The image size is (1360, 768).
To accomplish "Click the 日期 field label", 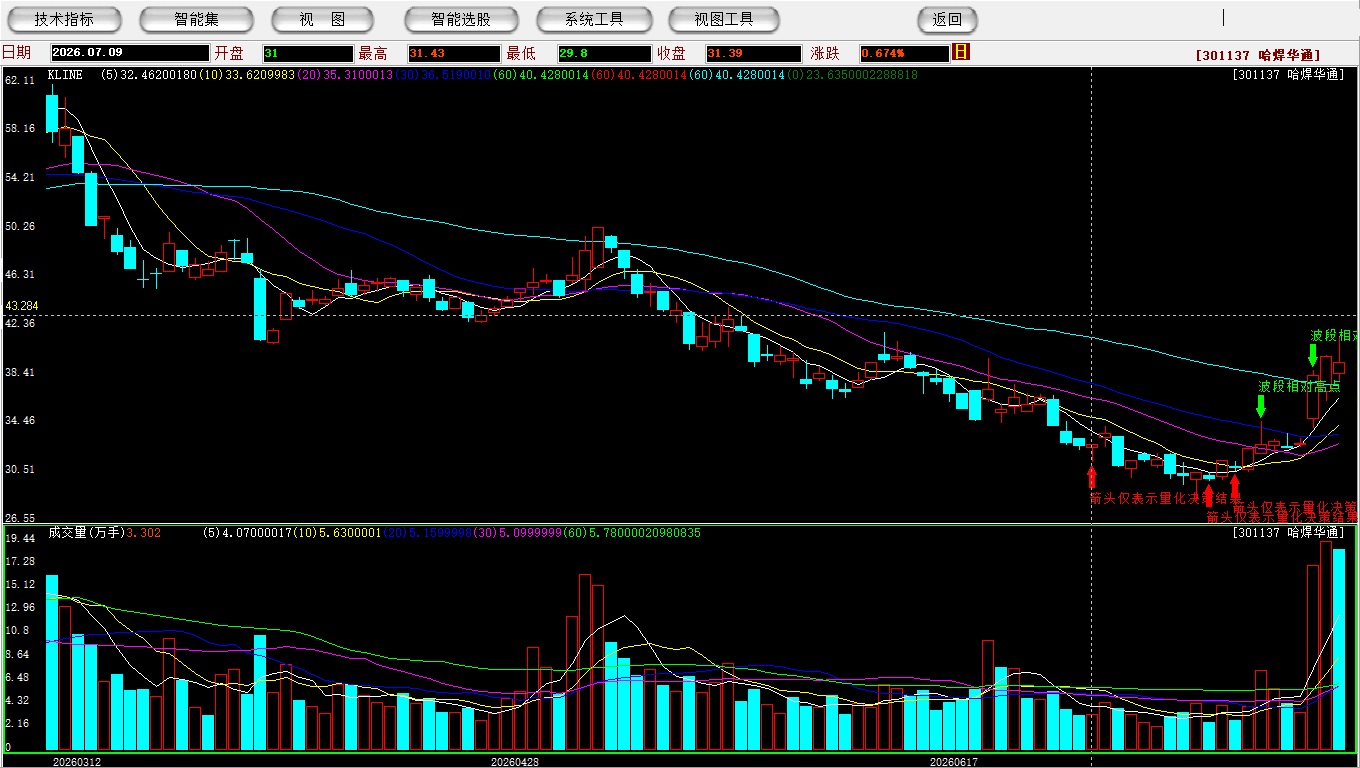I will 17,53.
